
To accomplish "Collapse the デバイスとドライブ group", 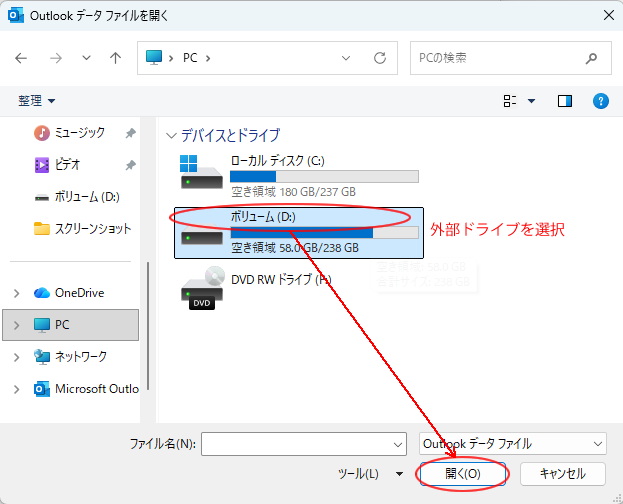I will [x=171, y=136].
